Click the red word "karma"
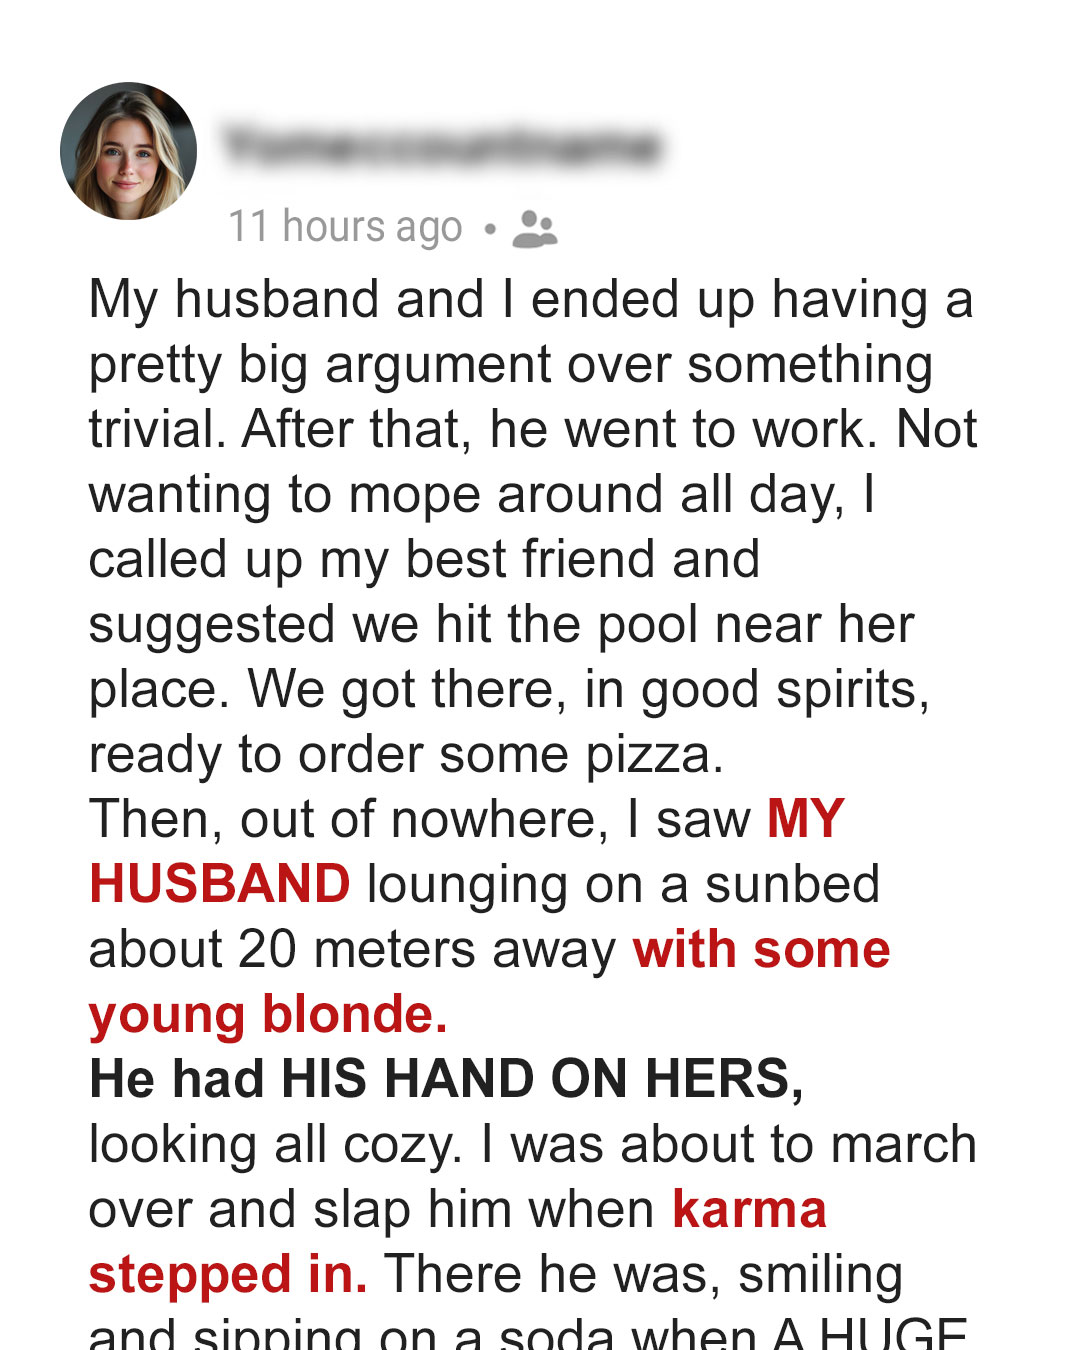This screenshot has height=1350, width=1080. [x=750, y=1209]
